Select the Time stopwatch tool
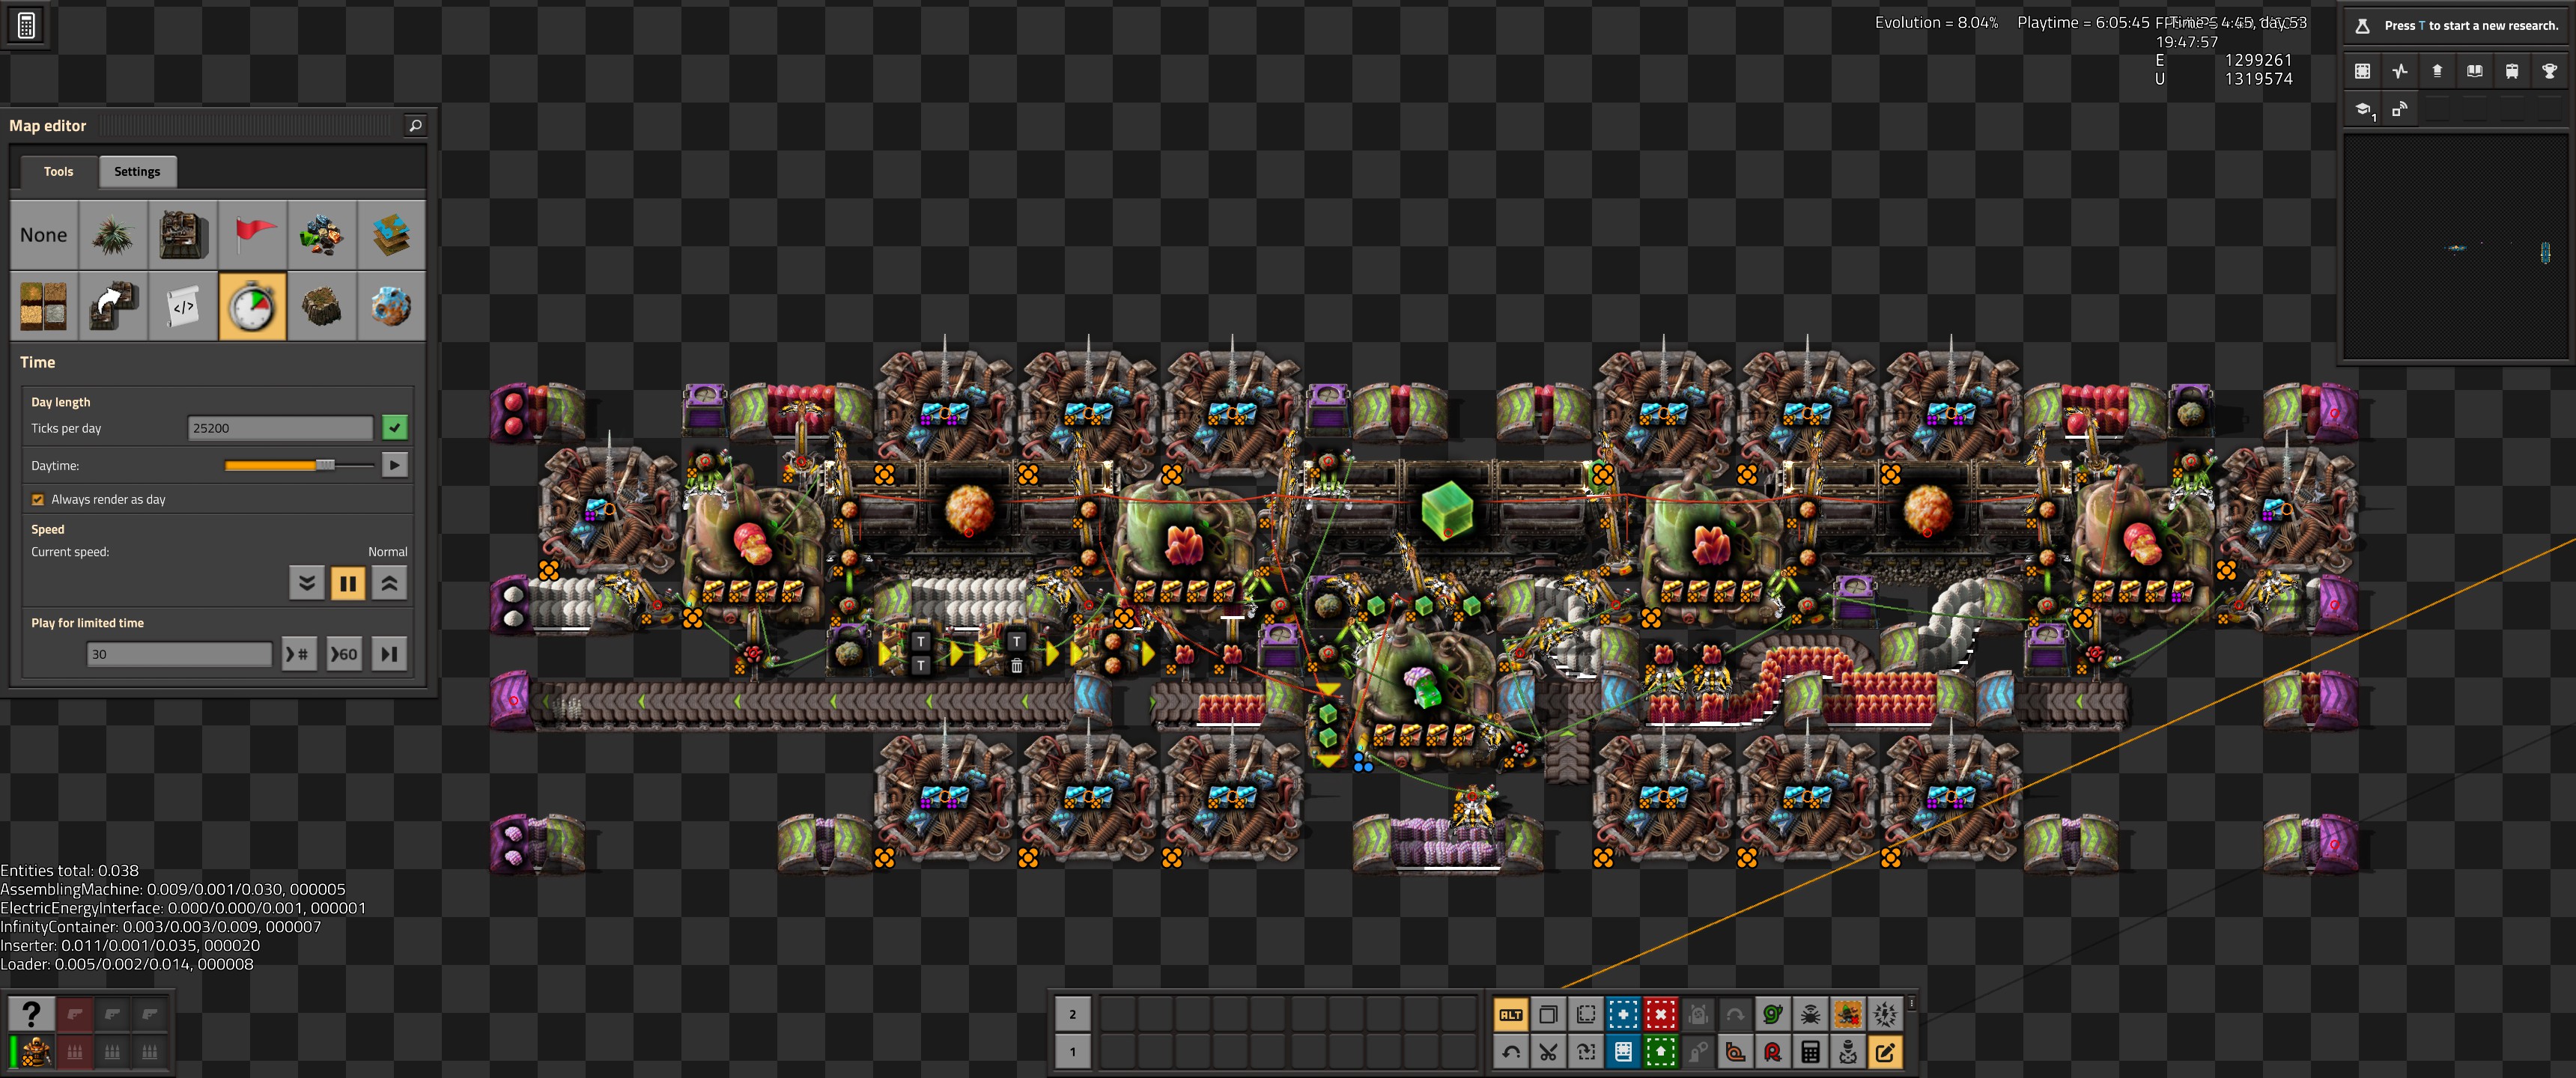Image resolution: width=2576 pixels, height=1078 pixels. click(x=253, y=306)
